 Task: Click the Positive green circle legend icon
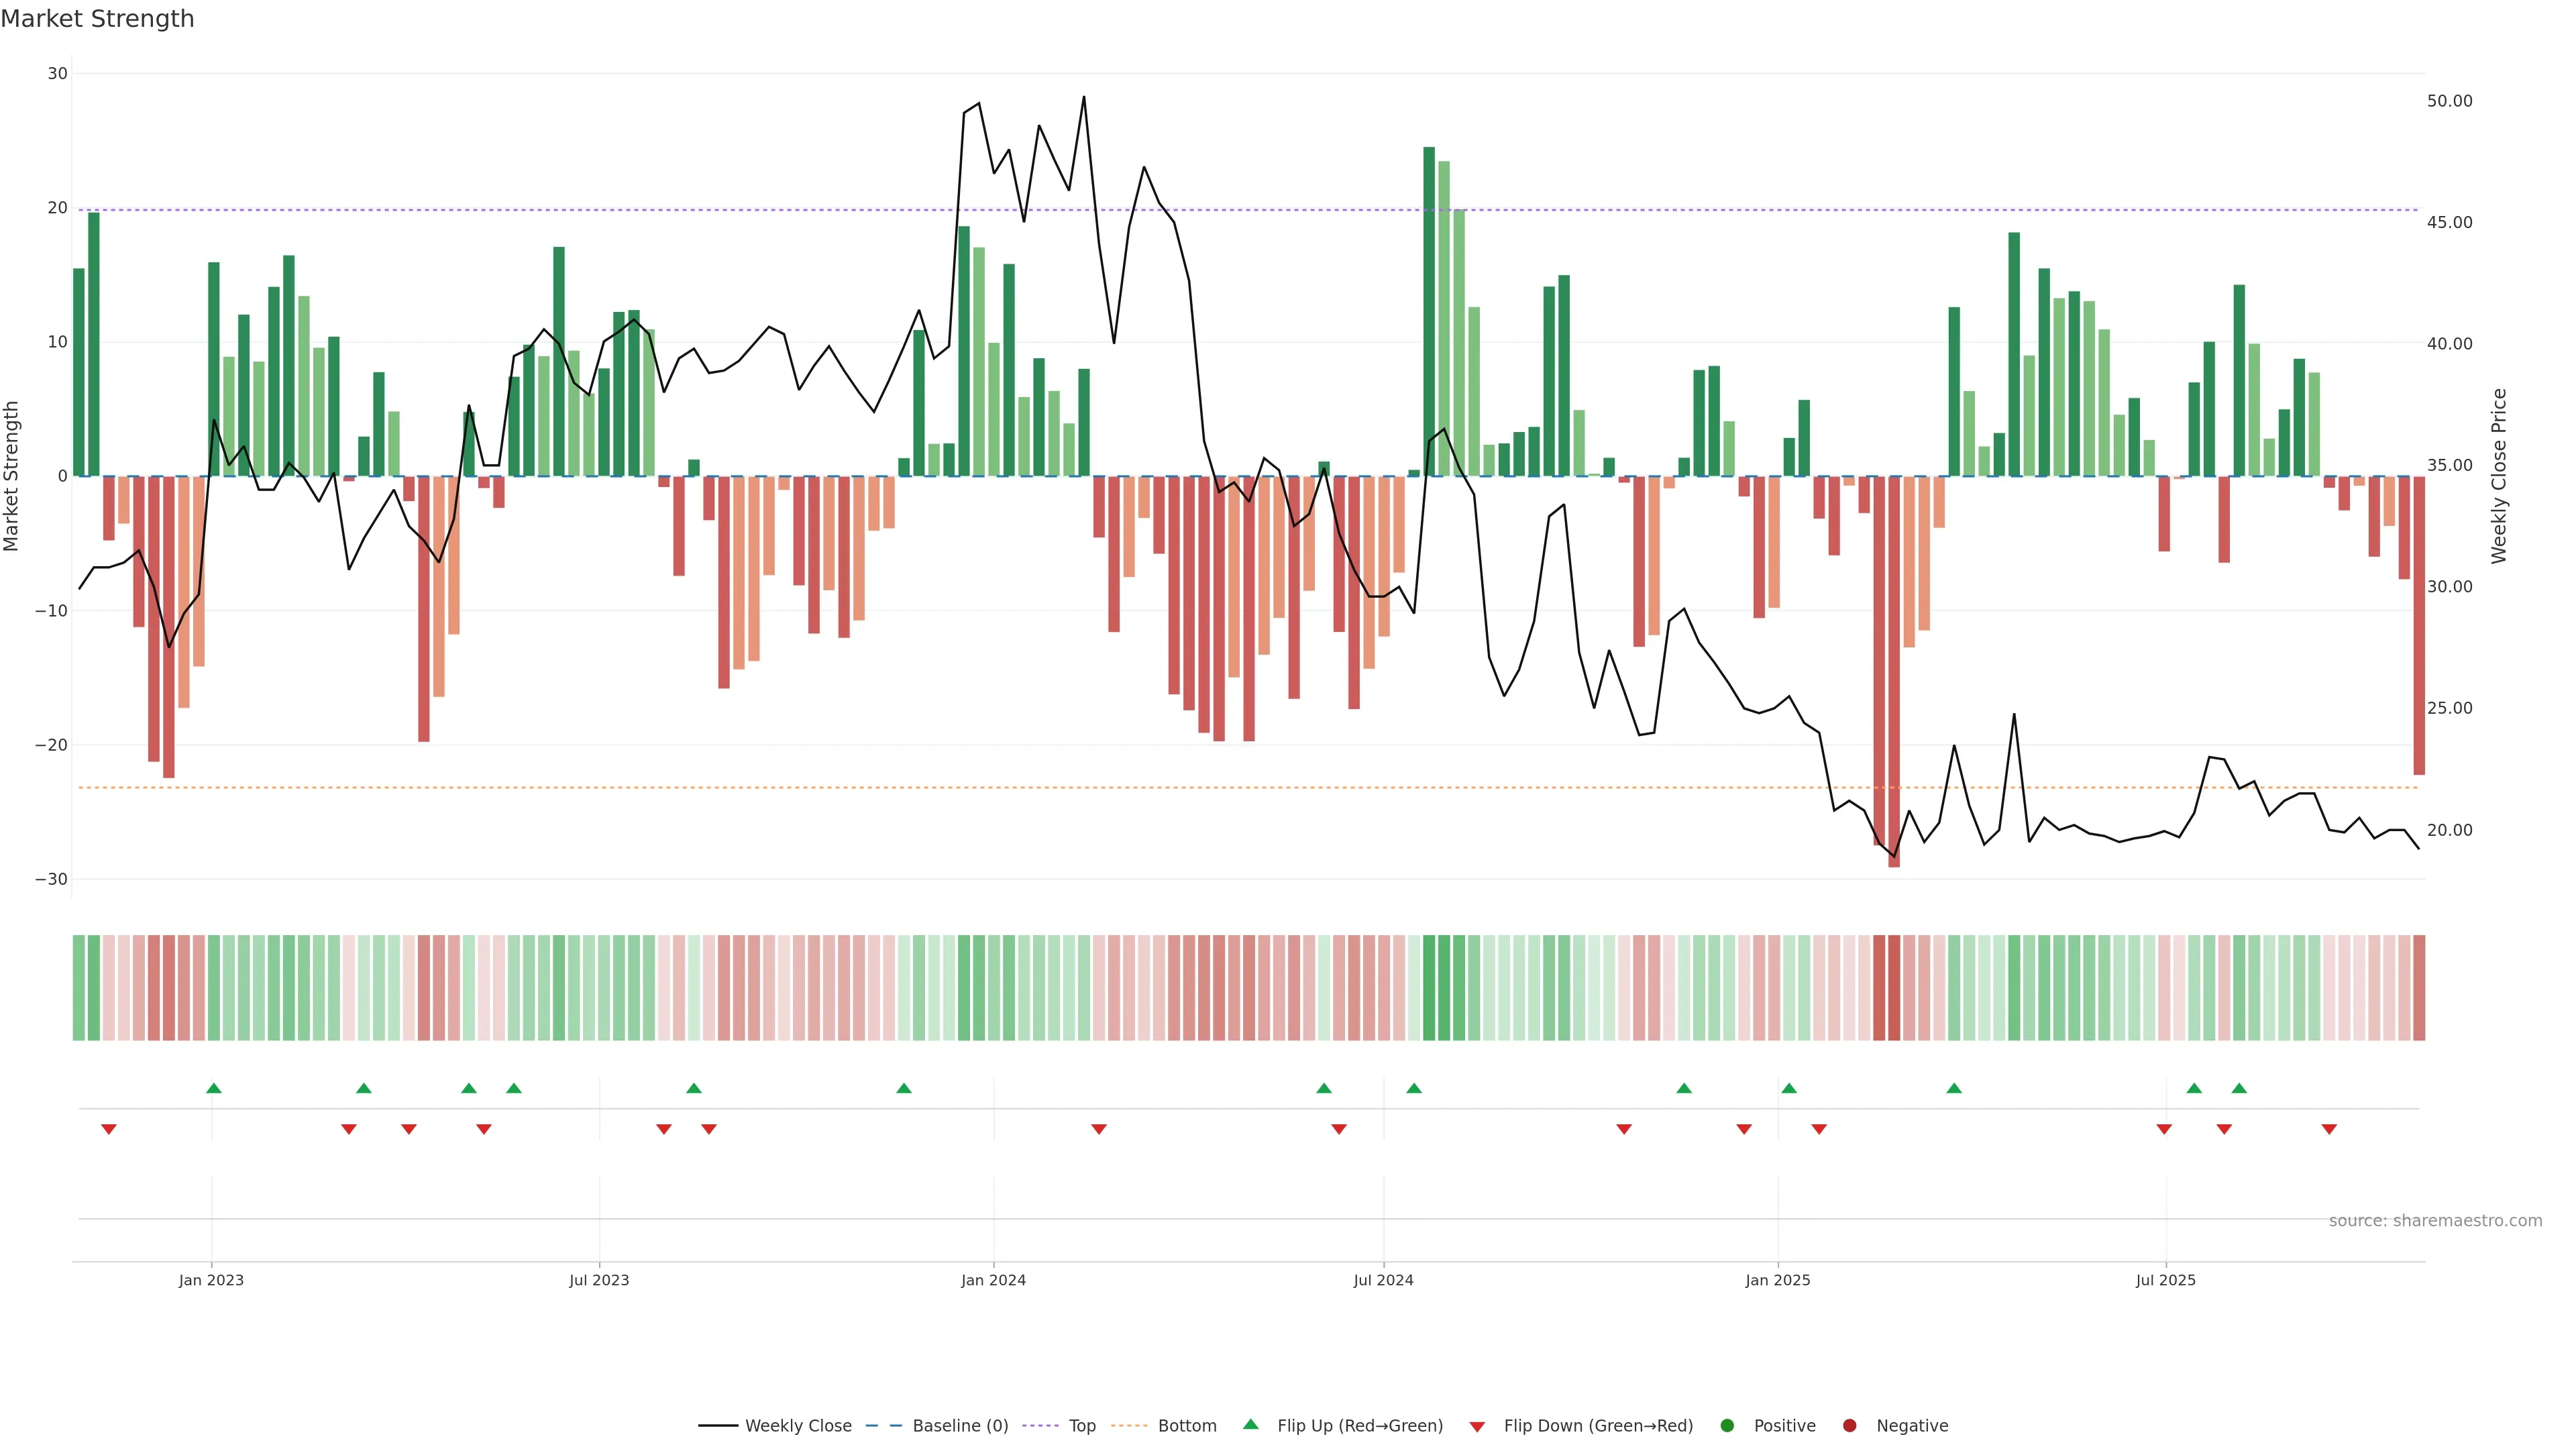click(x=1727, y=1426)
